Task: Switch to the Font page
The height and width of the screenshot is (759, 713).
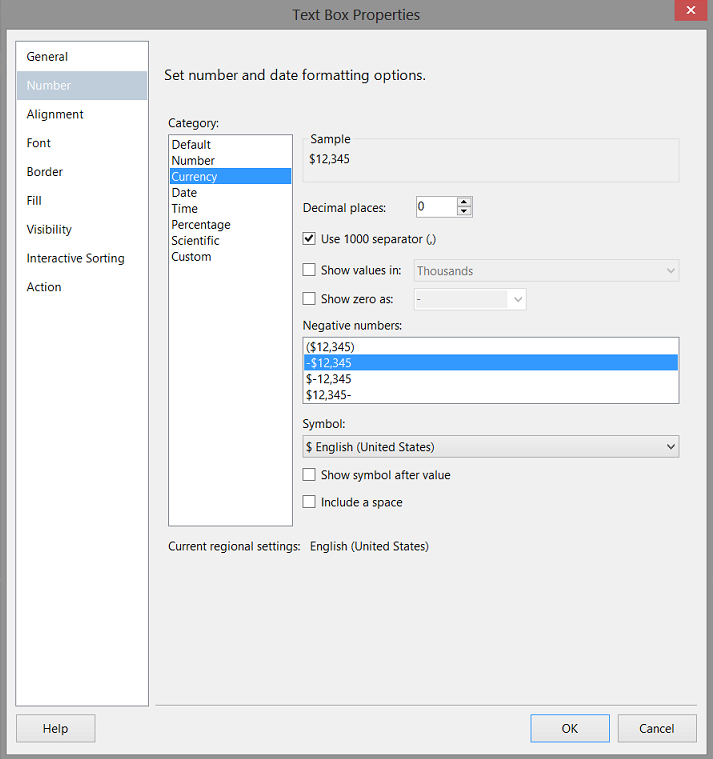Action: click(x=39, y=143)
